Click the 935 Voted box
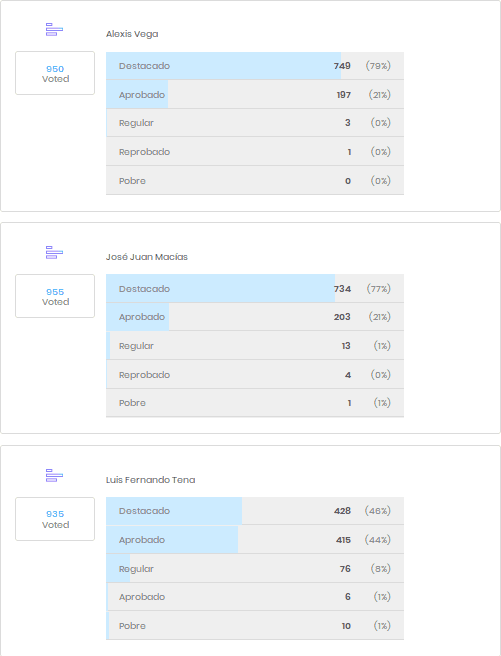 (55, 519)
